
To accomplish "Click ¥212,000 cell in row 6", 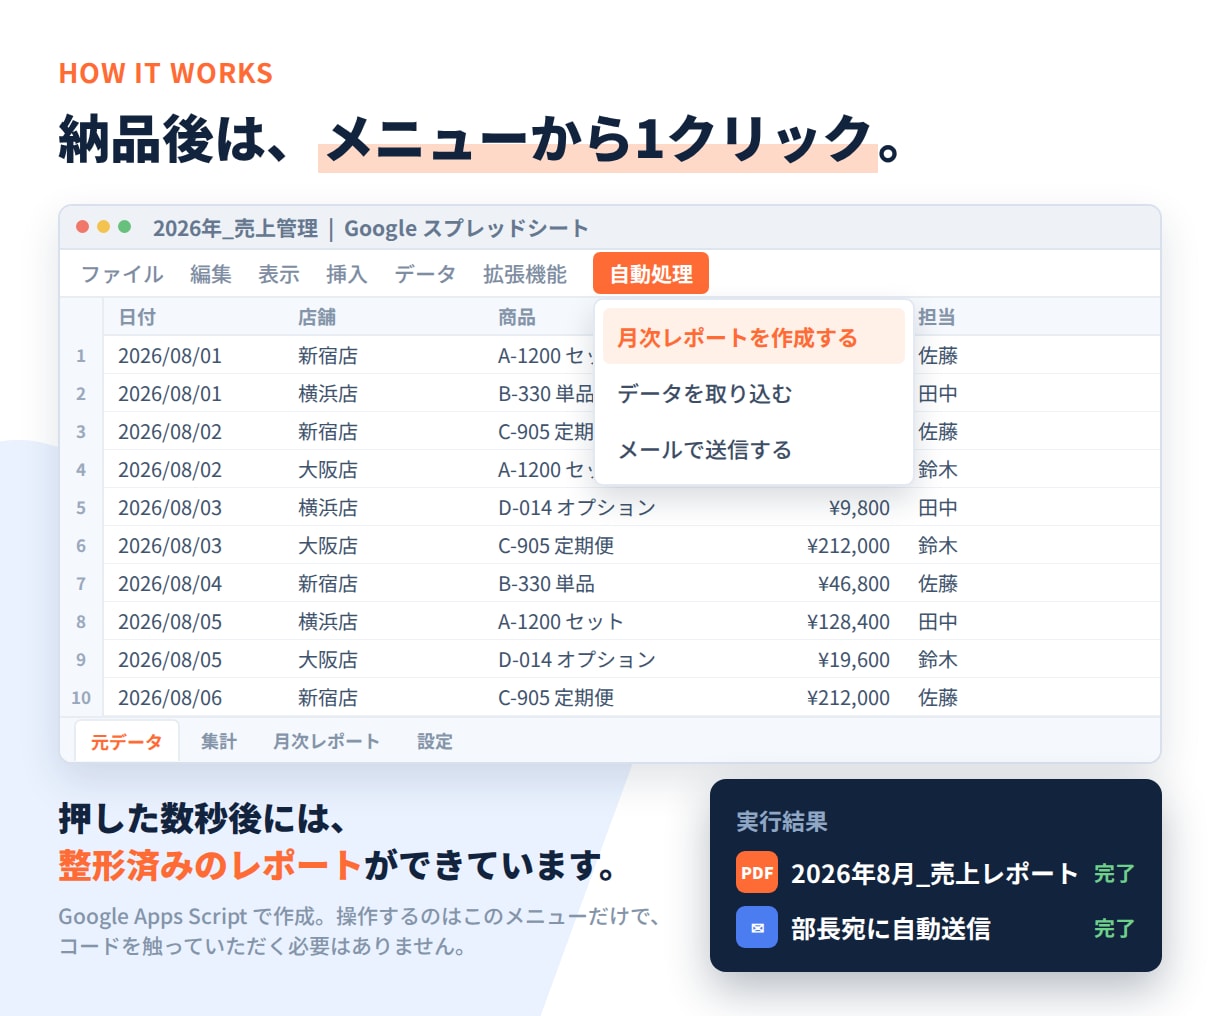I will pos(849,545).
